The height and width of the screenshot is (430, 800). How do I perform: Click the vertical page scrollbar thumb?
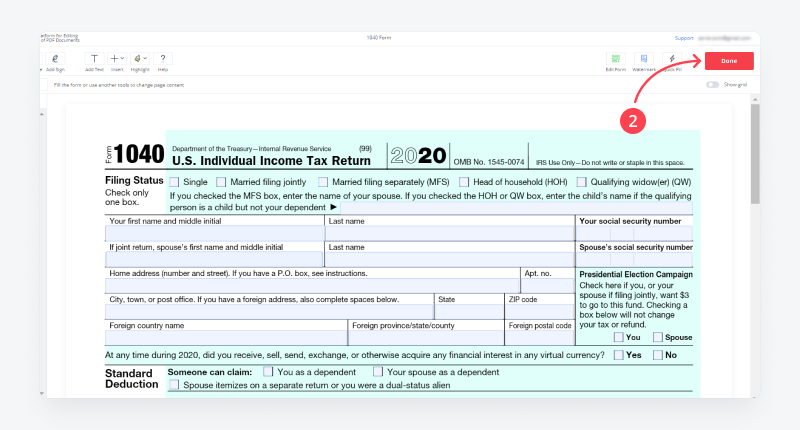tap(755, 154)
